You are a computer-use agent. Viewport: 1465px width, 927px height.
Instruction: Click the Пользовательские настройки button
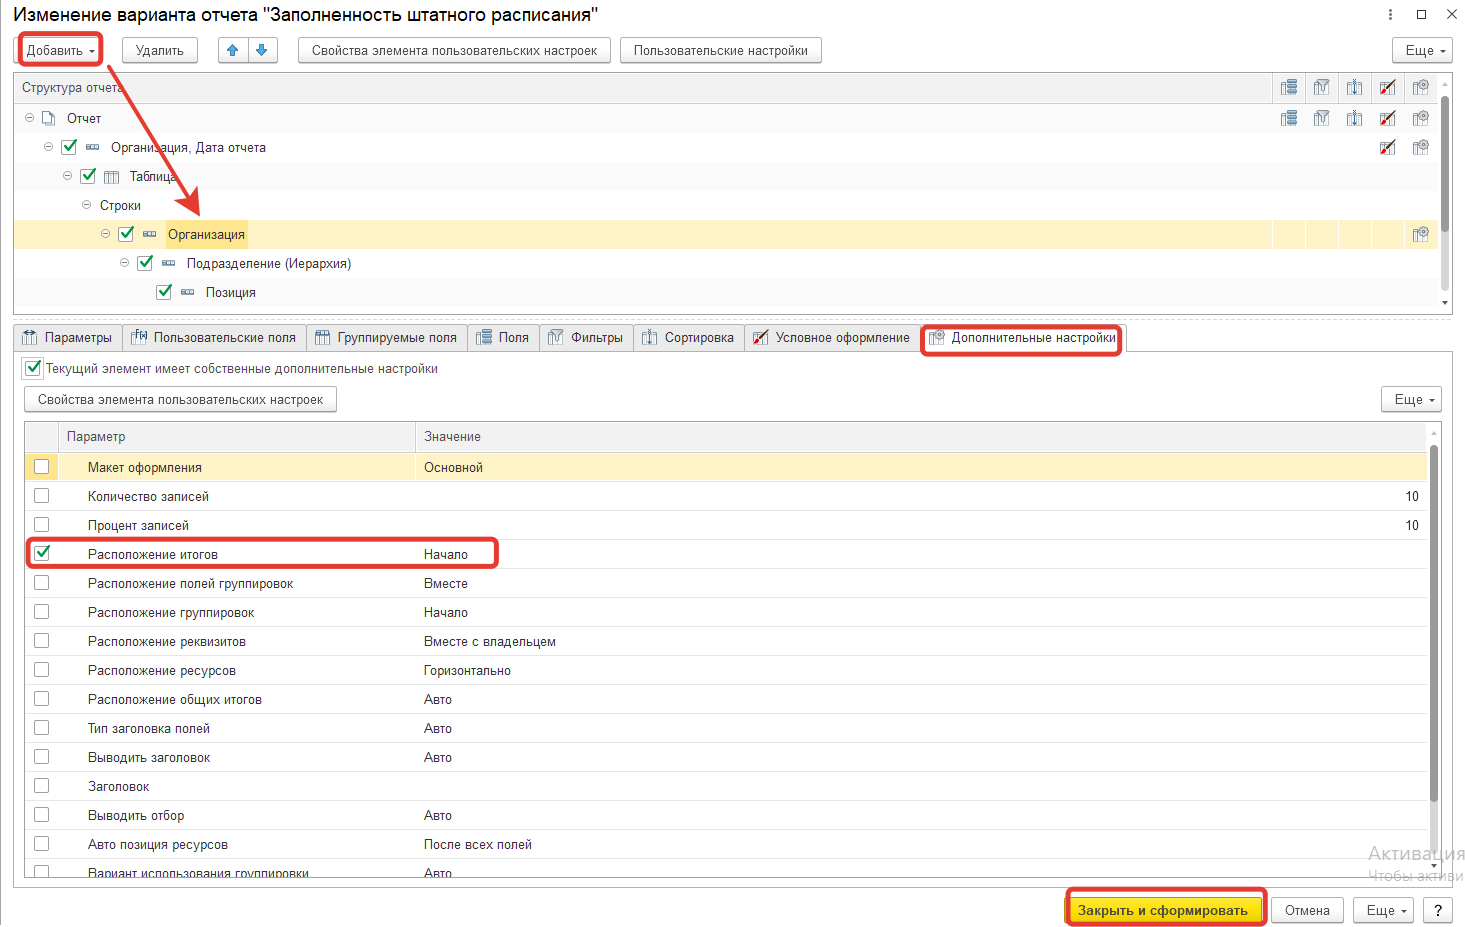point(720,50)
